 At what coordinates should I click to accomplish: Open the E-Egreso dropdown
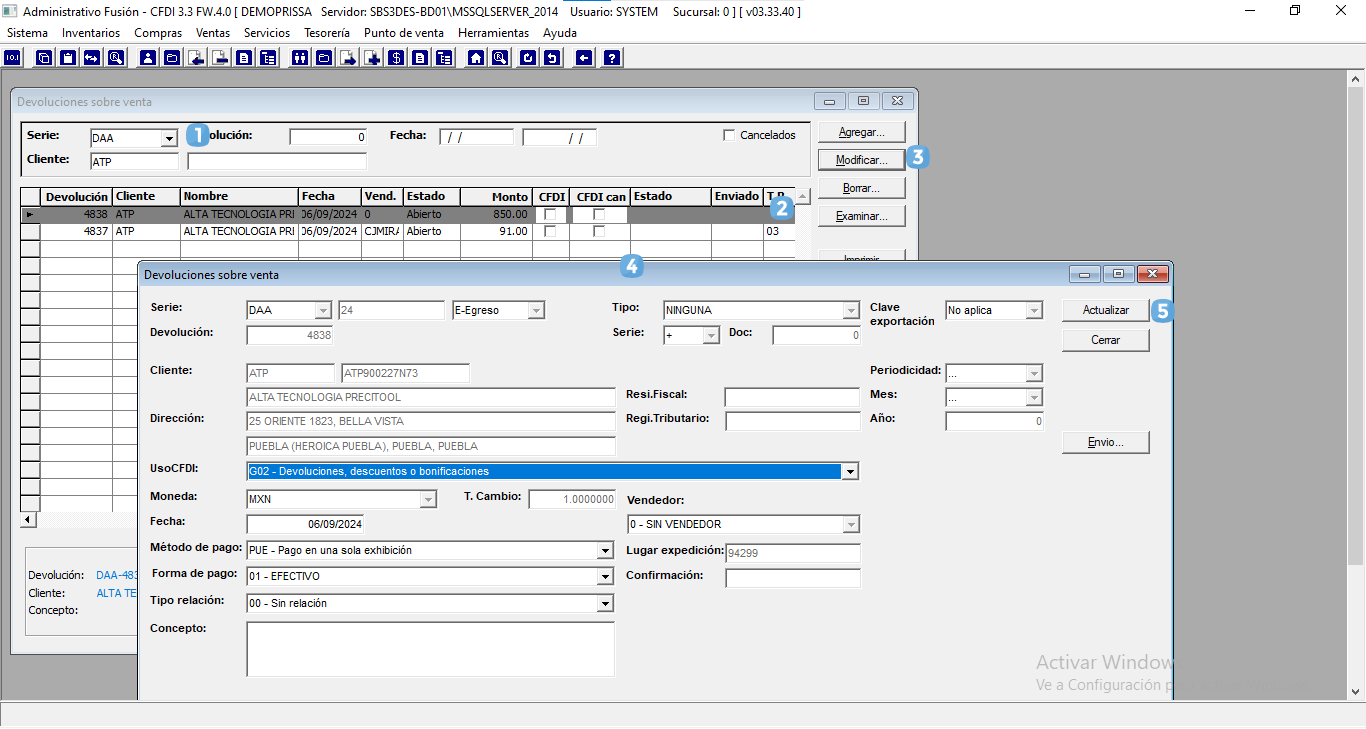pyautogui.click(x=536, y=310)
